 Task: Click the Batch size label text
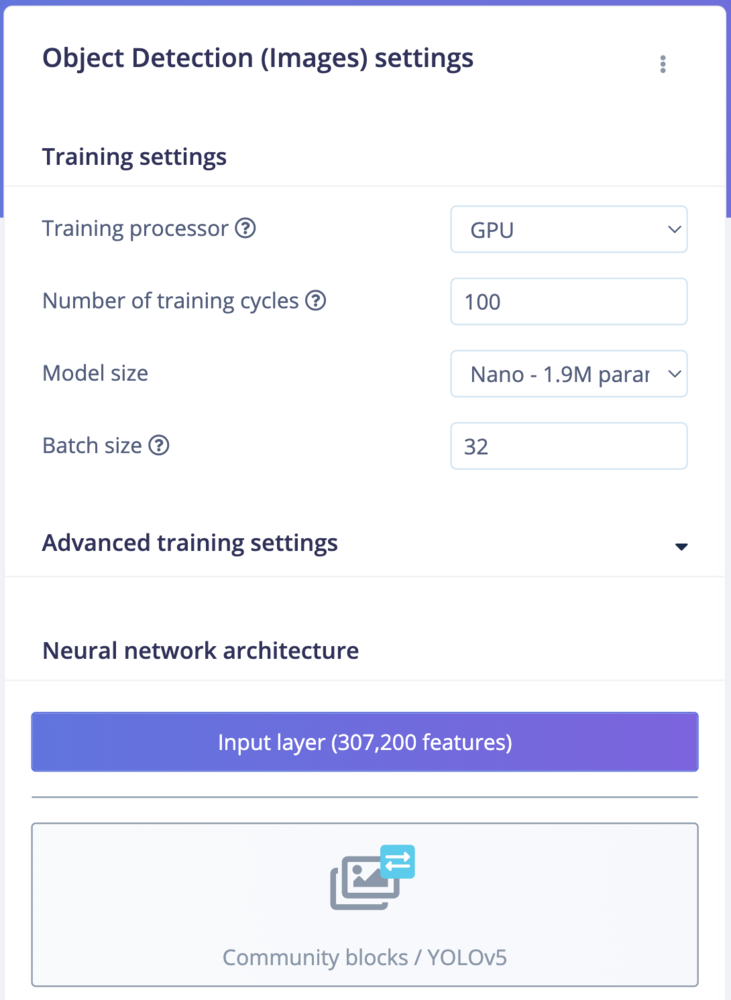pos(92,445)
